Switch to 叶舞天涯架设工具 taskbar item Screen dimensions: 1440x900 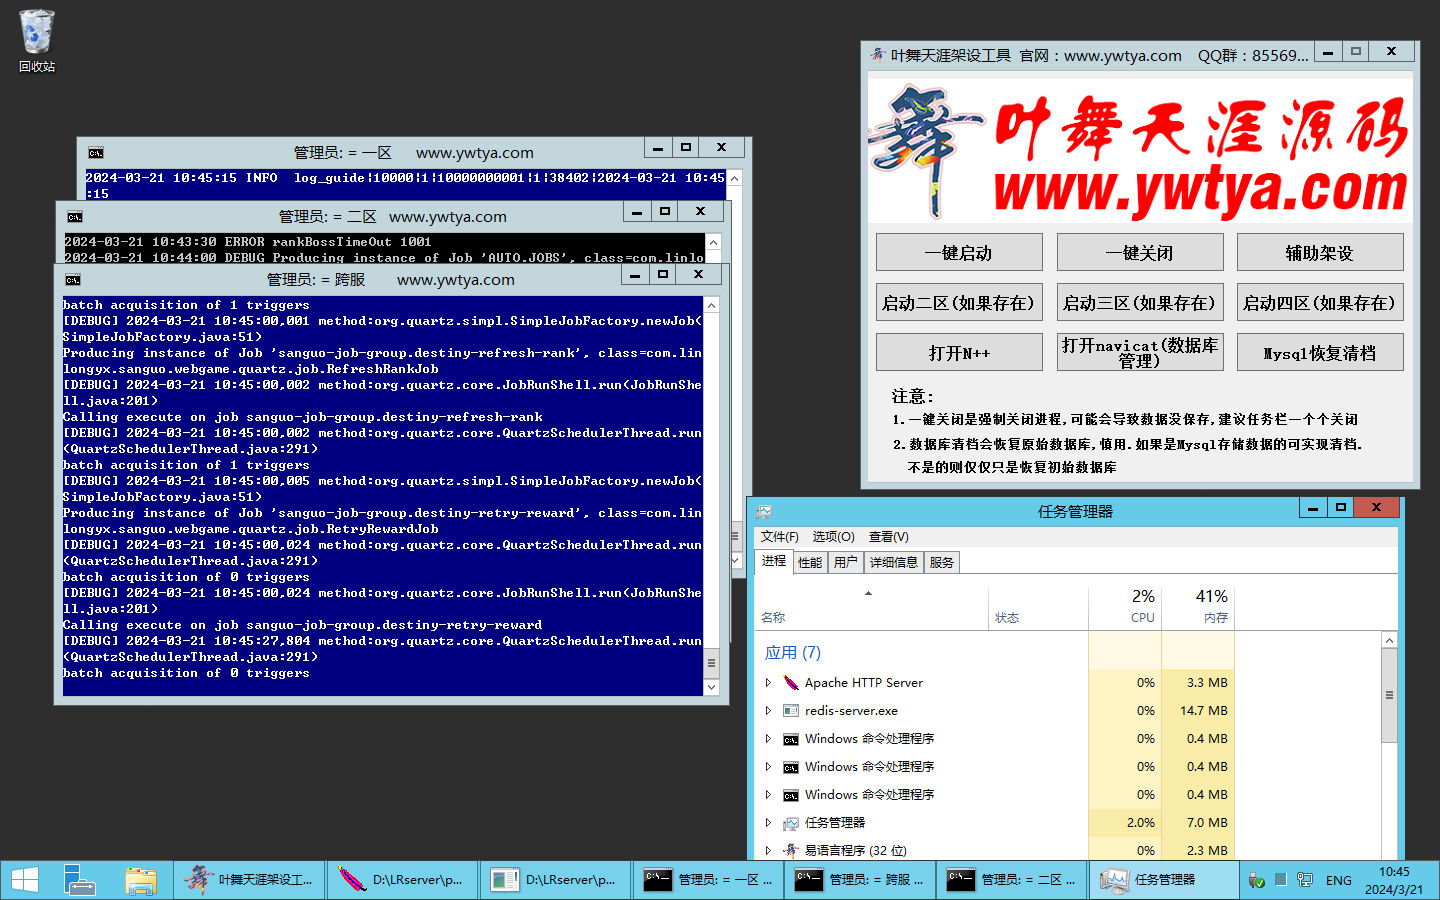pyautogui.click(x=250, y=880)
